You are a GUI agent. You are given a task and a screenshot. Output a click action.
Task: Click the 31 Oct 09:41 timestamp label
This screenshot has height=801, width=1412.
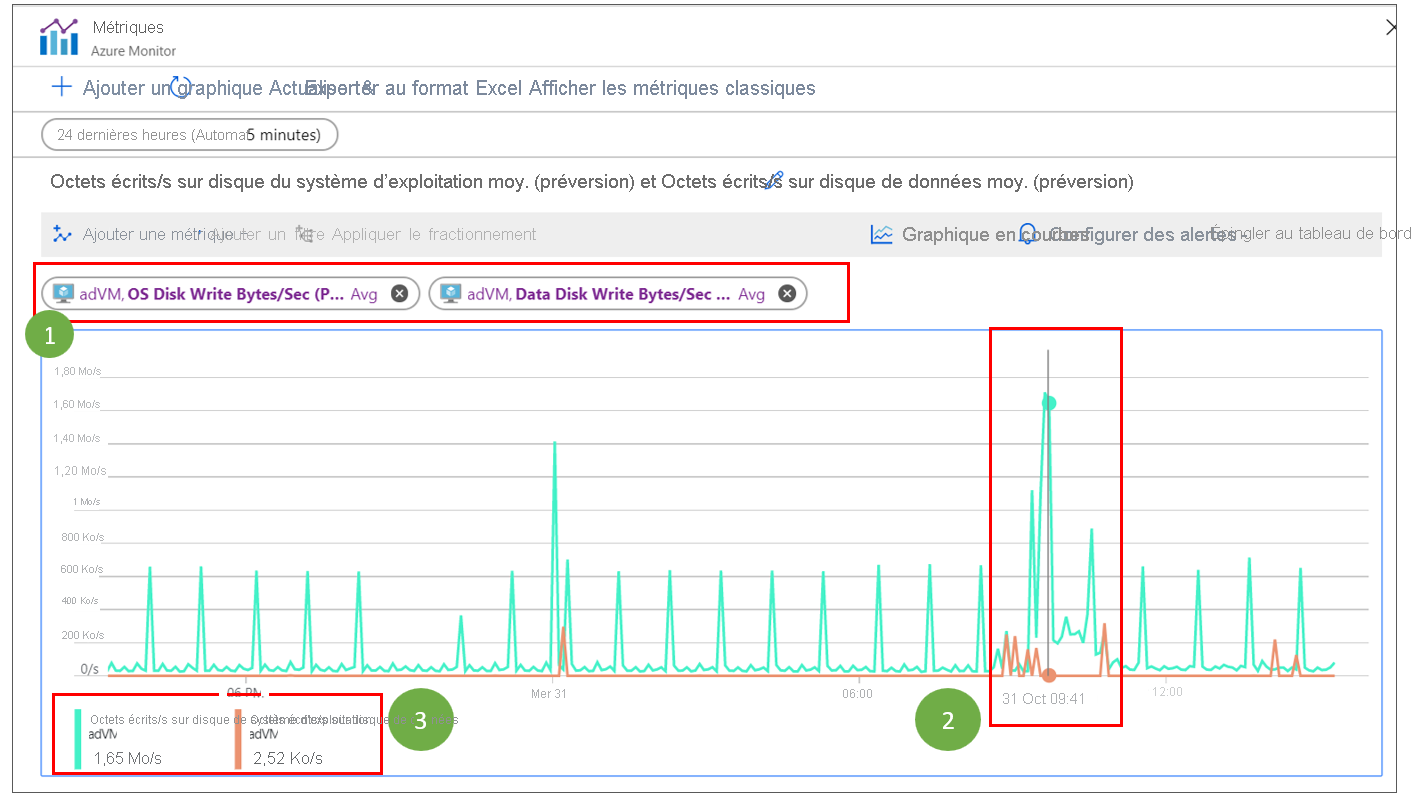pos(1043,699)
